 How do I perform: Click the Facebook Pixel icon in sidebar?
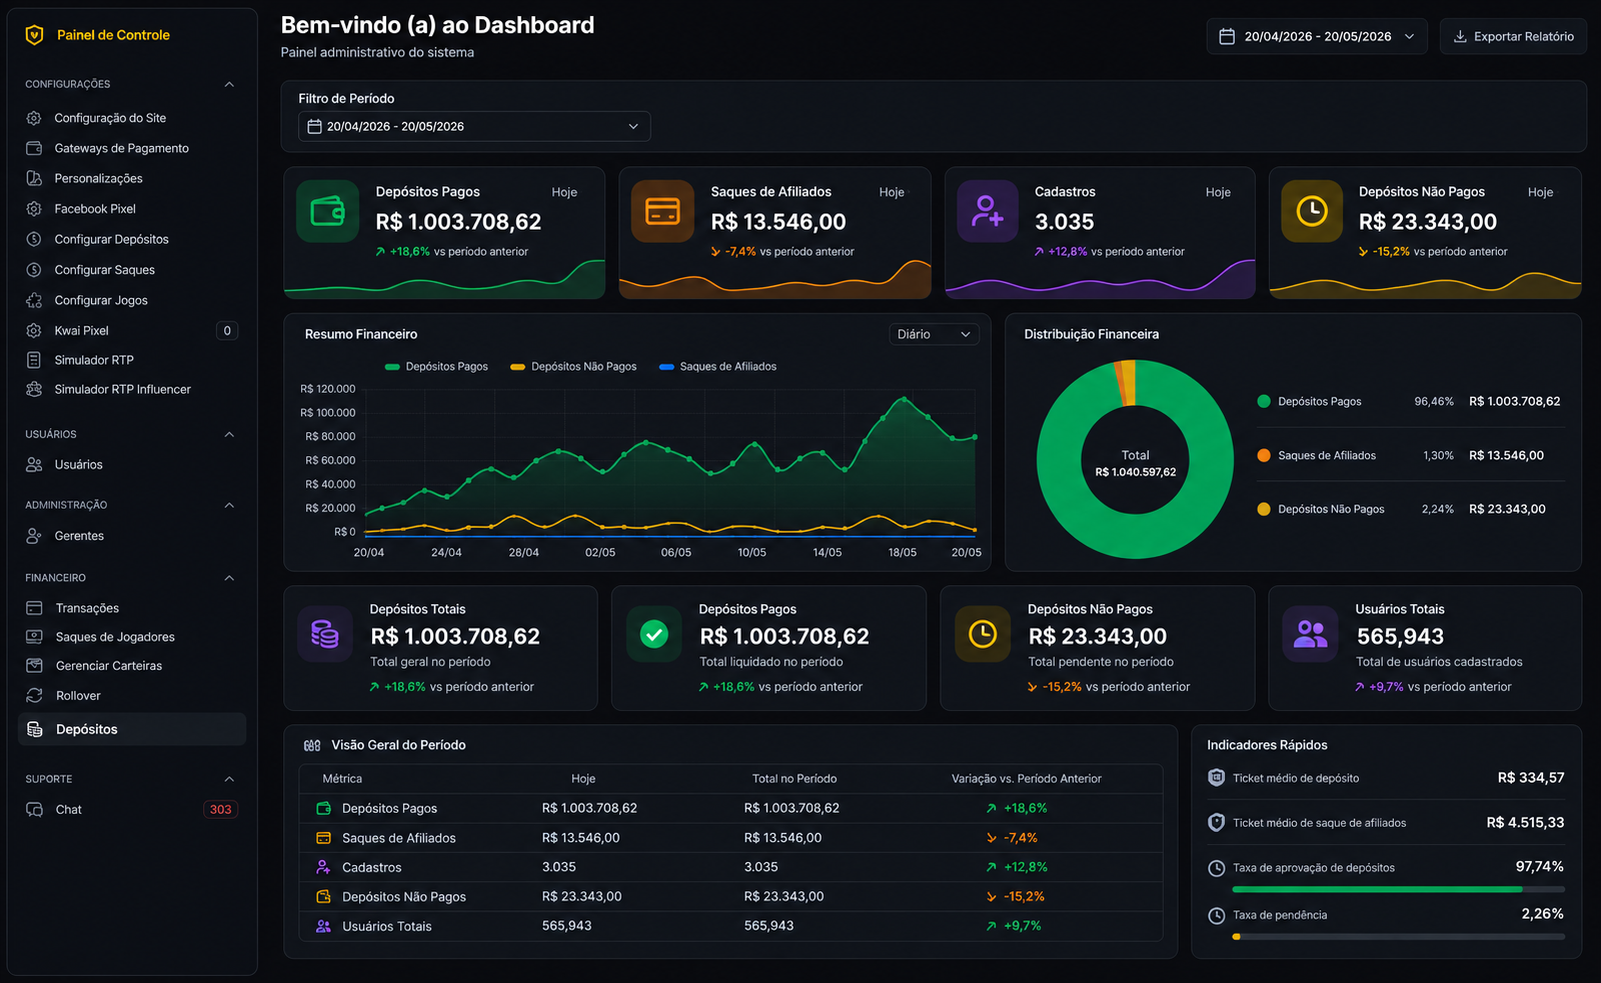click(34, 209)
